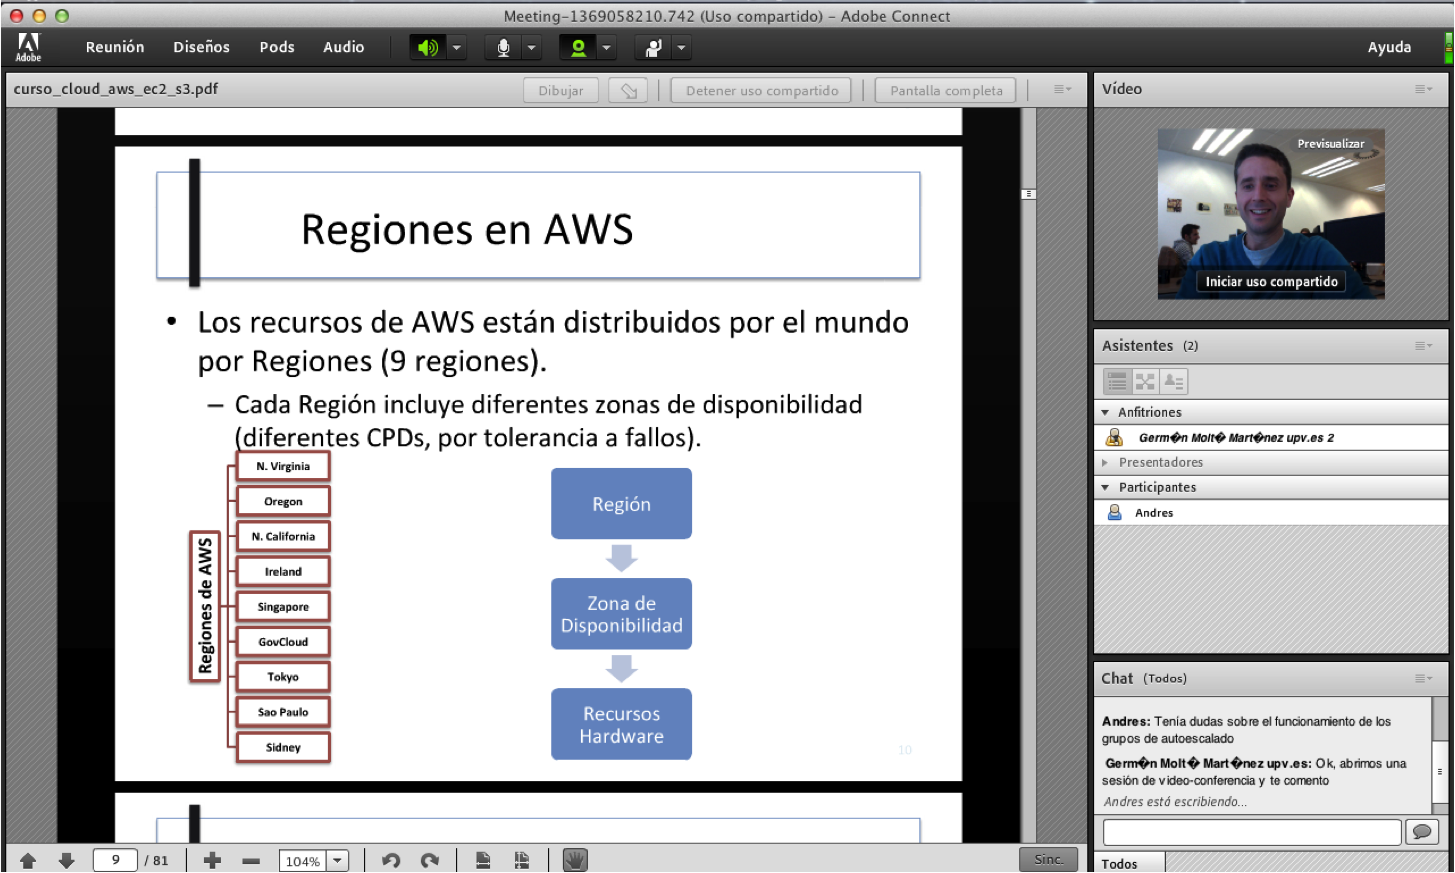Viewport: 1455px width, 873px height.
Task: Open the Chat pod options menu
Action: click(x=1424, y=678)
